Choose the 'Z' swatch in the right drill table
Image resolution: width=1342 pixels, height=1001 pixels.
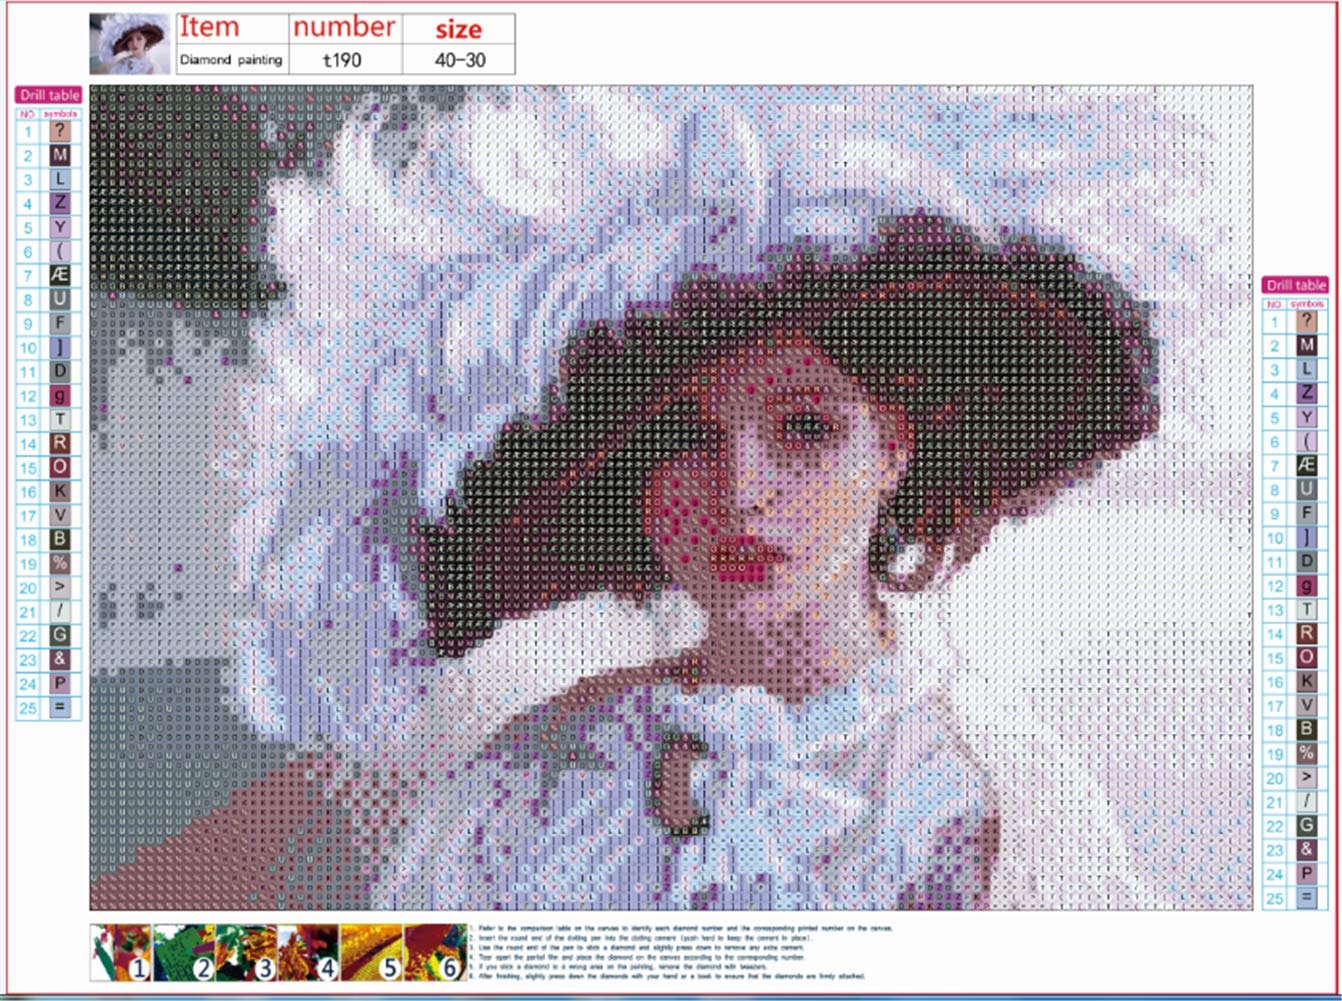1307,393
